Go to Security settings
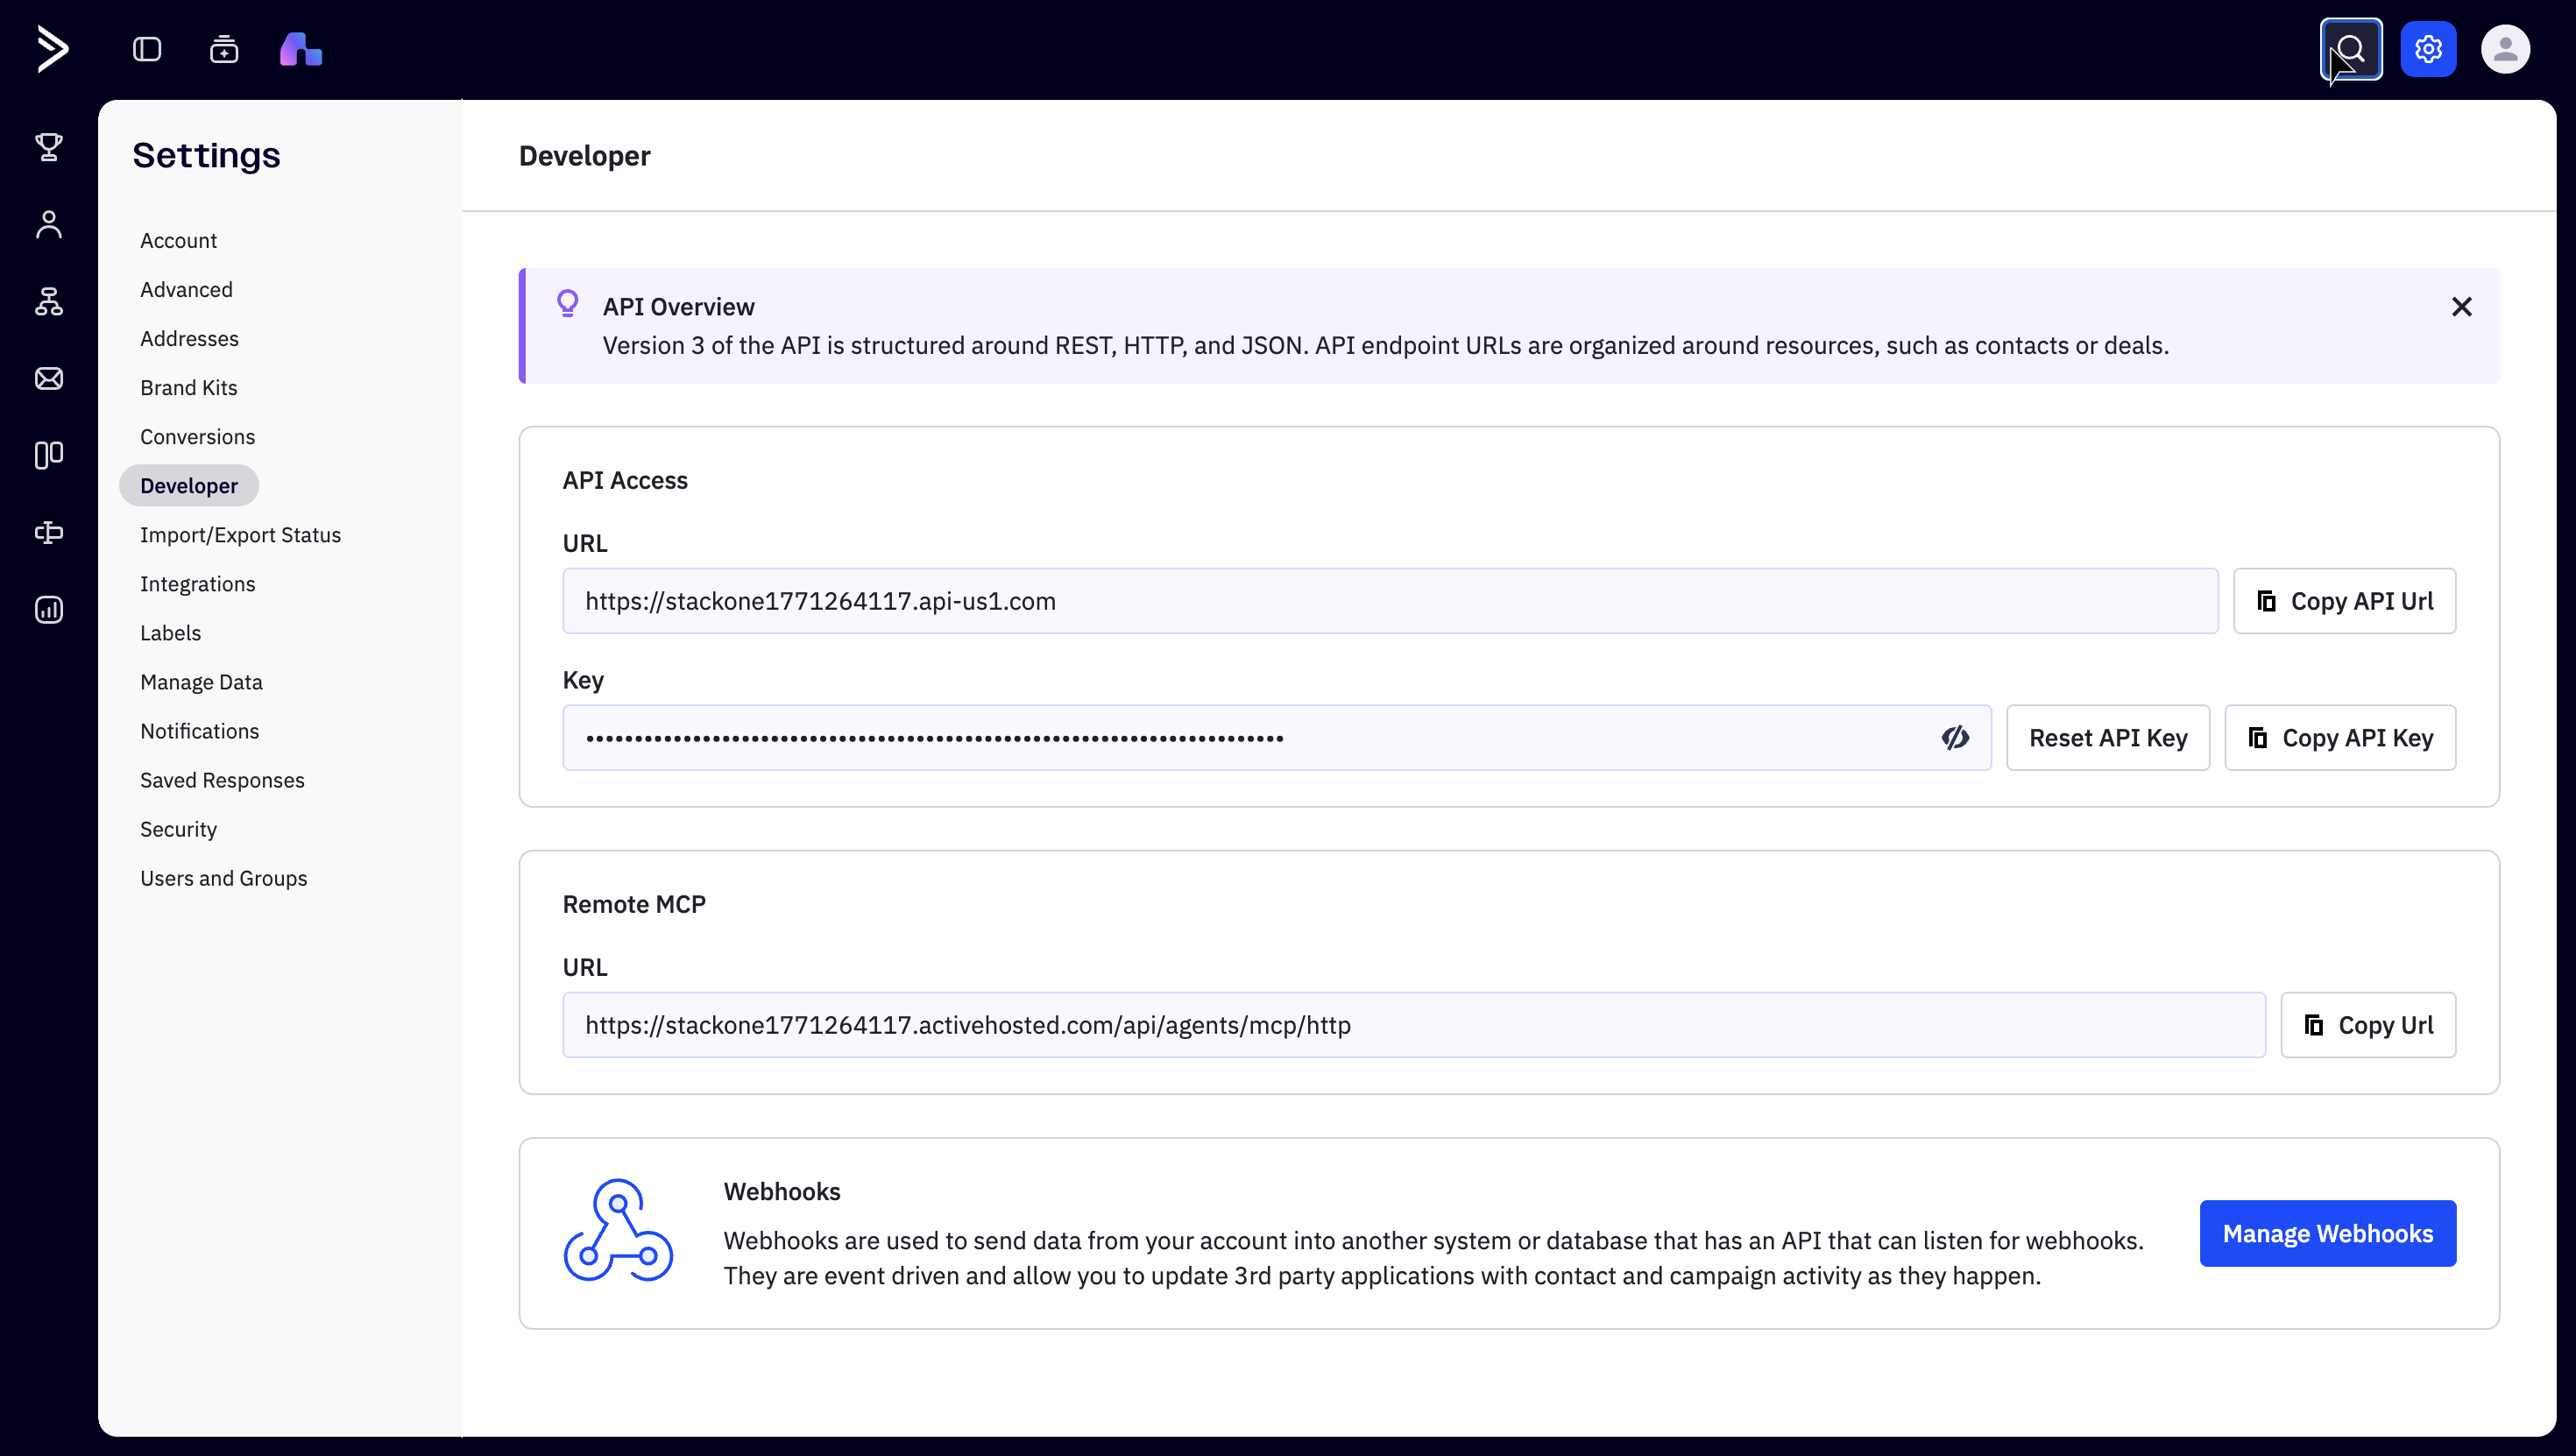The image size is (2576, 1456). pyautogui.click(x=178, y=828)
